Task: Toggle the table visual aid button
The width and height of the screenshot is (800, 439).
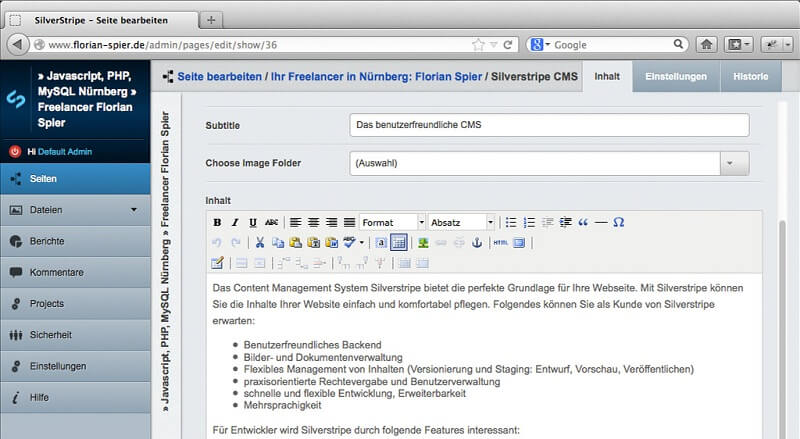Action: 398,242
